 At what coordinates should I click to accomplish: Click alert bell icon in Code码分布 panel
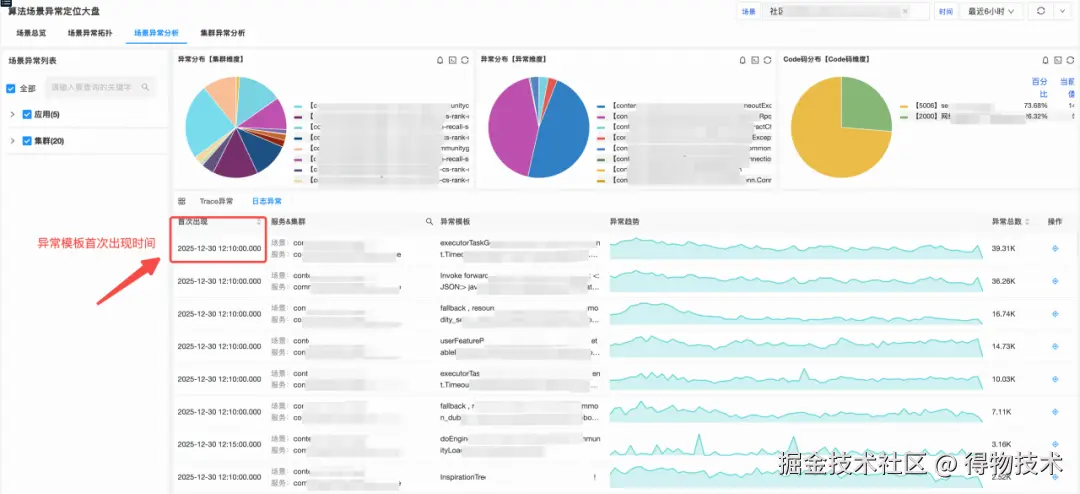click(x=1046, y=60)
